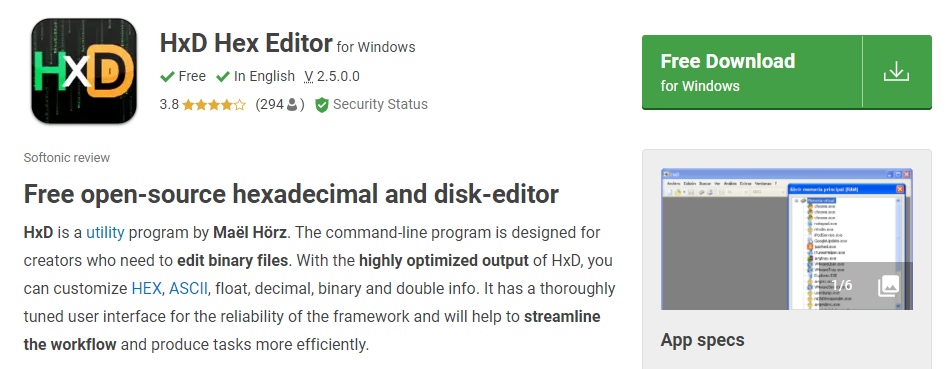Open the ASCII hyperlink in the description
Viewport: 947px width, 369px height.
pyautogui.click(x=188, y=288)
